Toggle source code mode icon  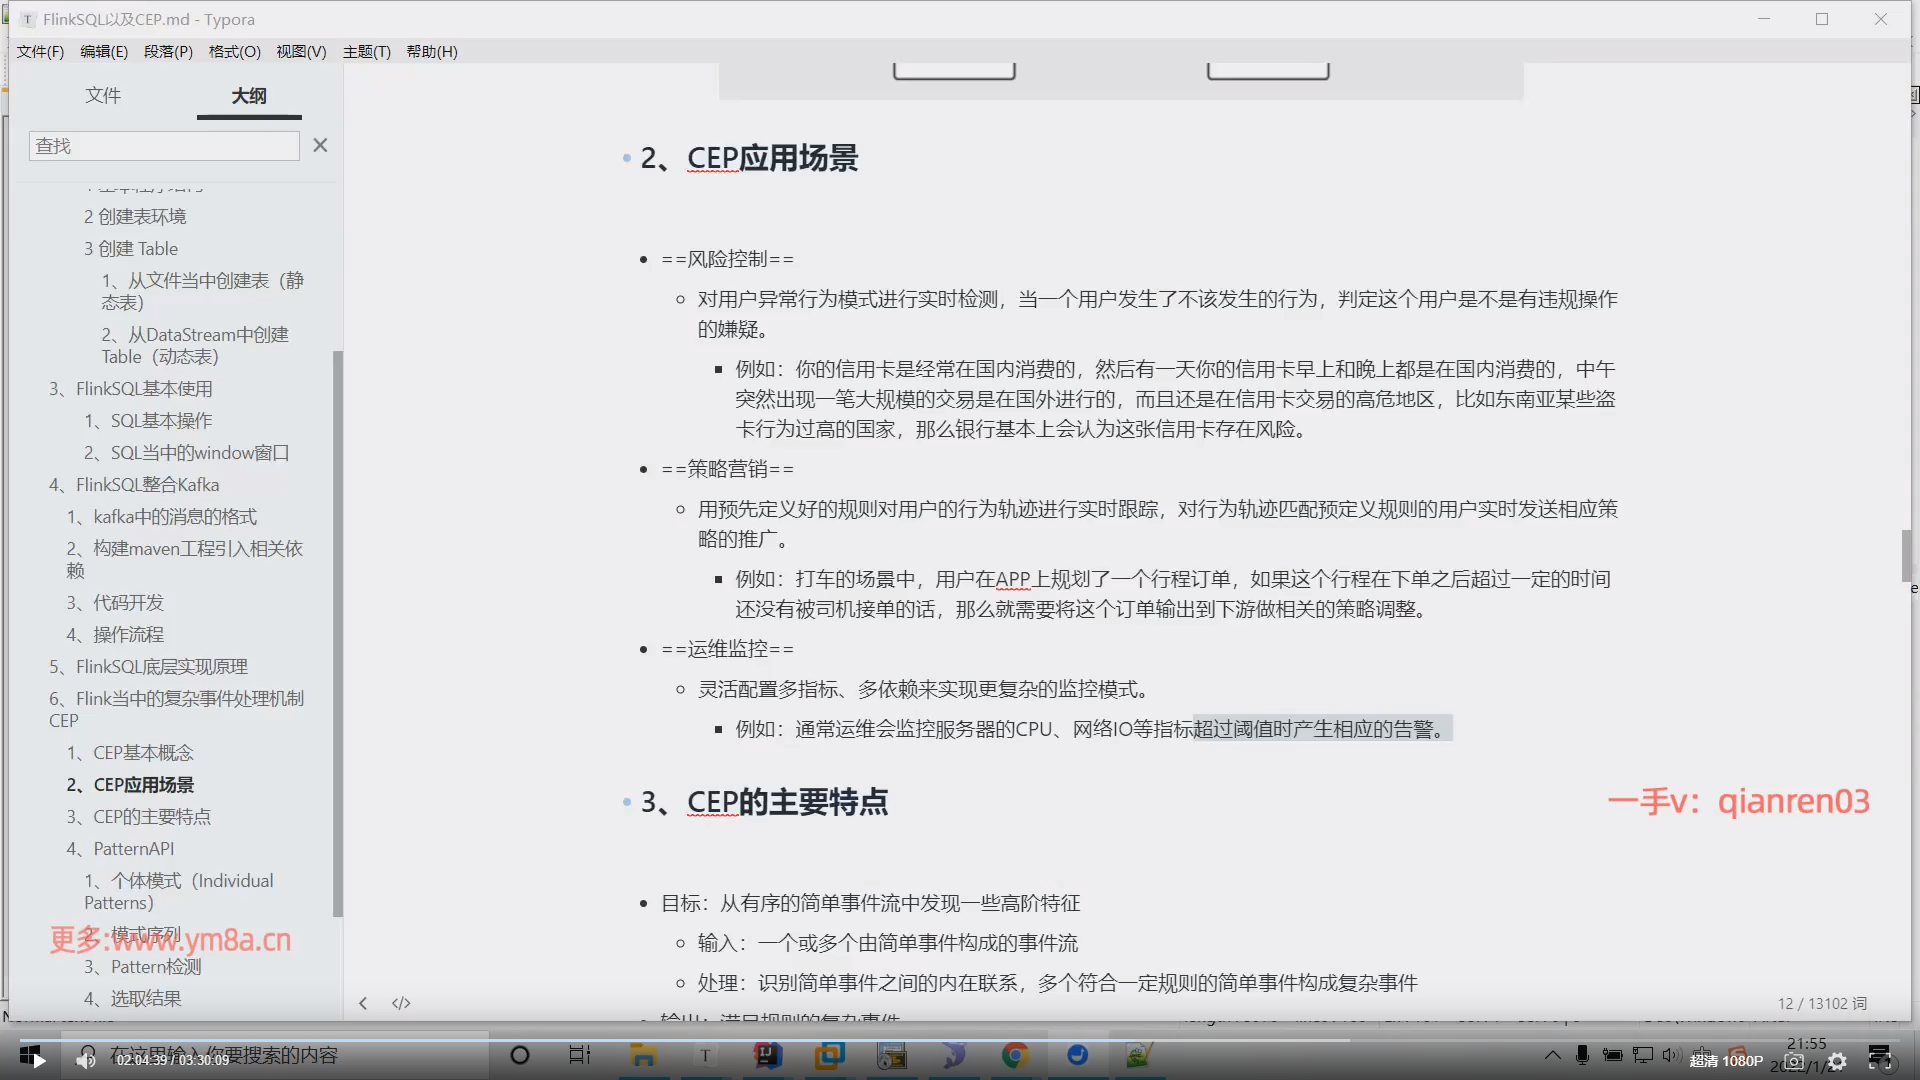click(401, 1003)
